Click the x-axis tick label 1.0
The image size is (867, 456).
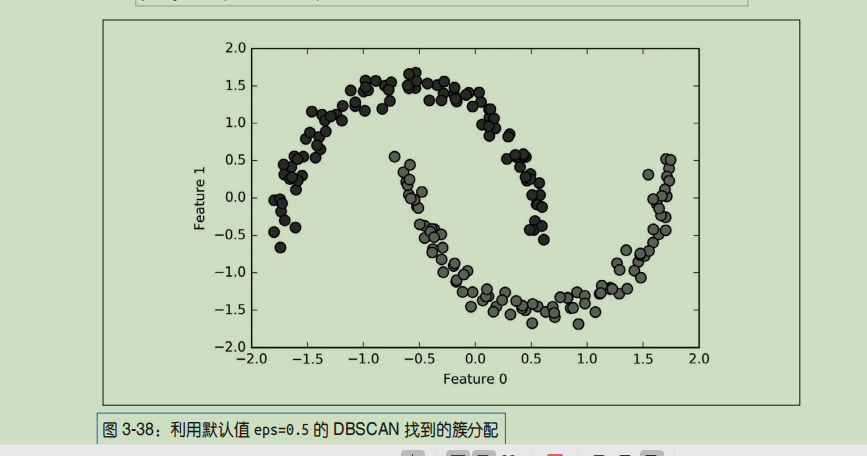click(587, 359)
